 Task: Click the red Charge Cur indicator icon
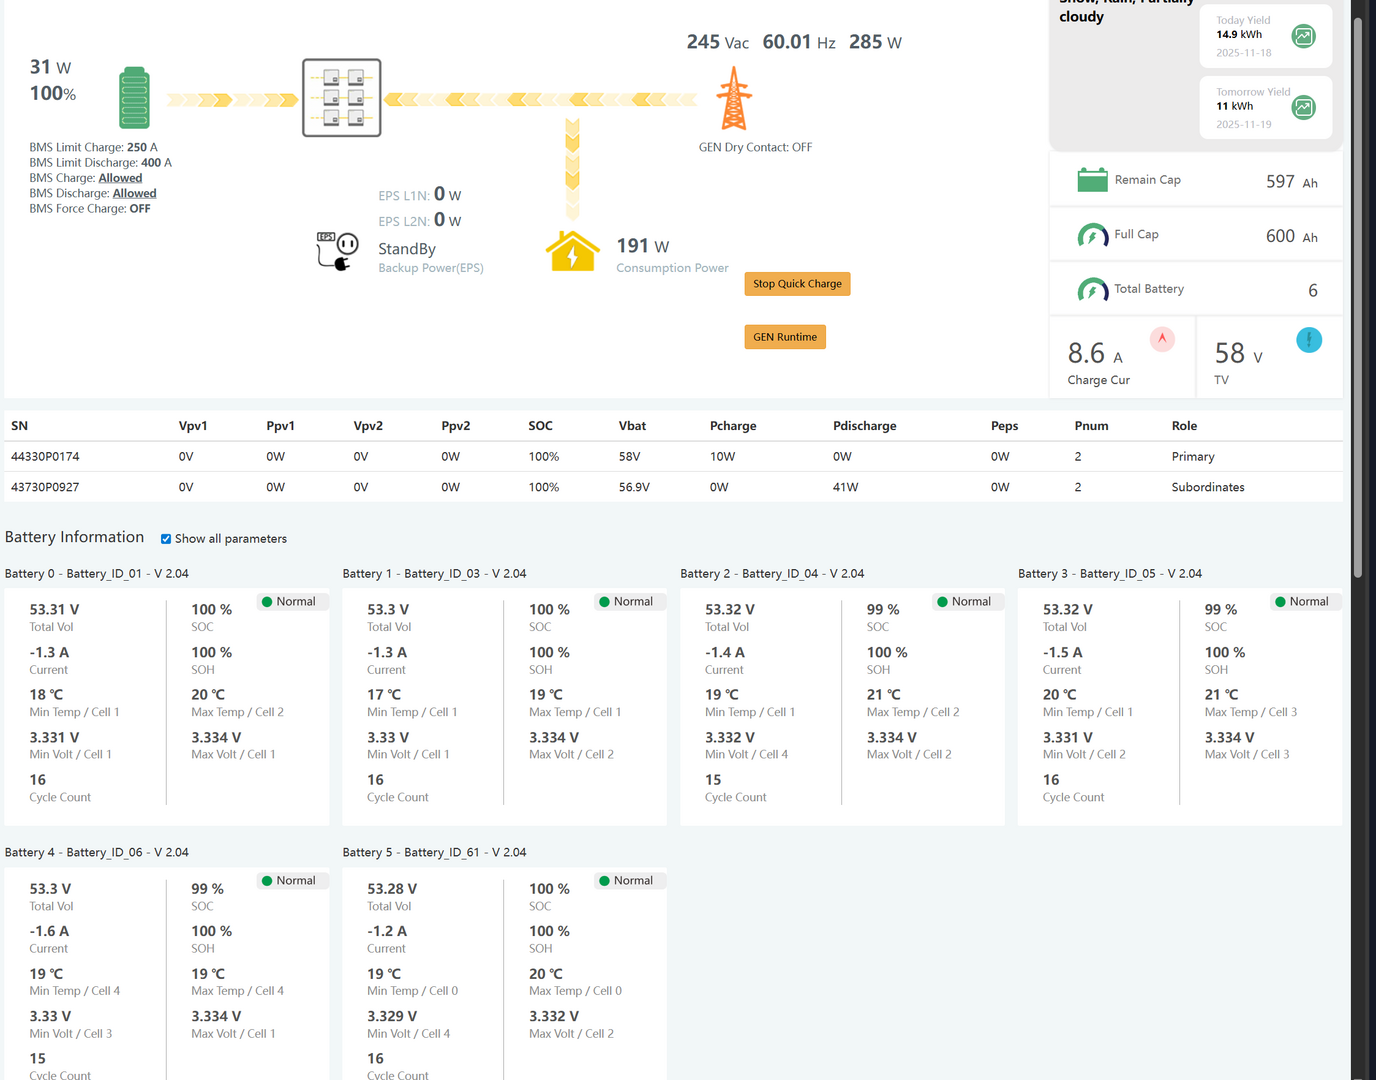pos(1162,339)
